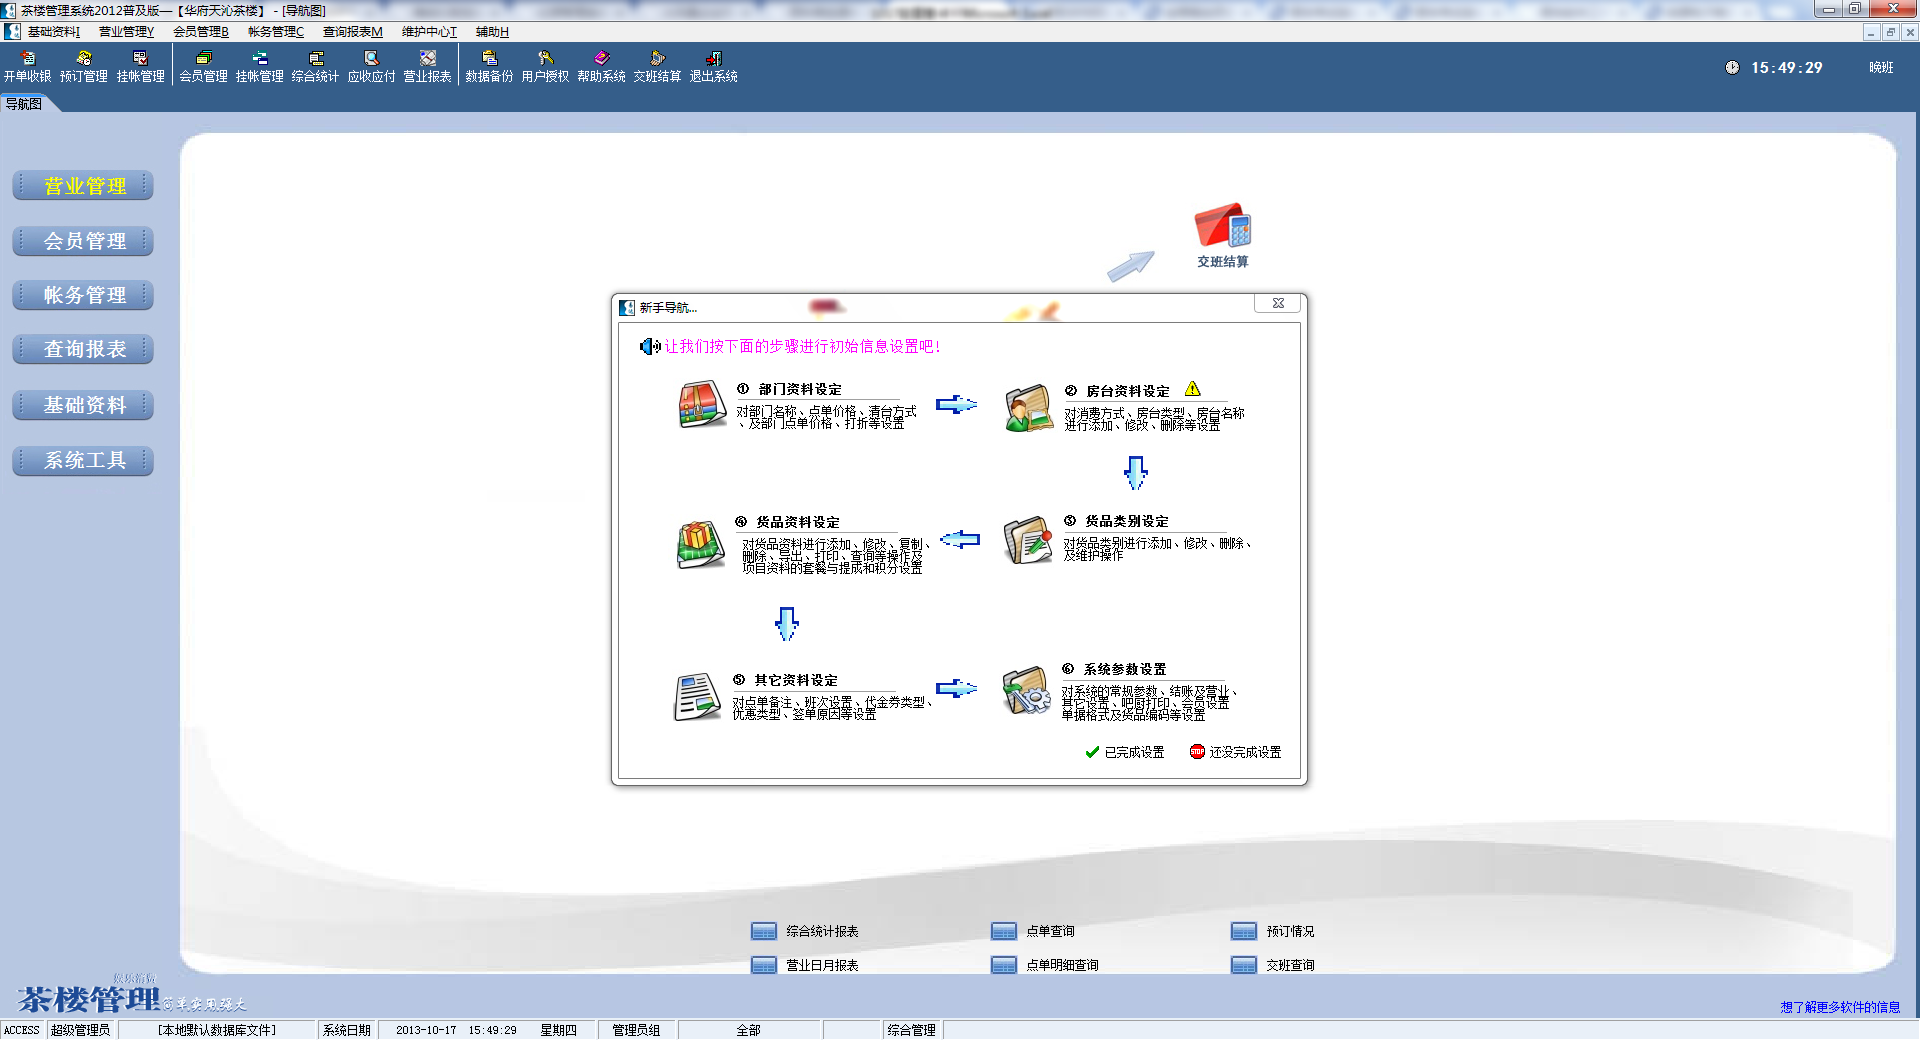This screenshot has height=1040, width=1920.
Task: Open the 查询报表 menu in the menu bar
Action: 352,32
